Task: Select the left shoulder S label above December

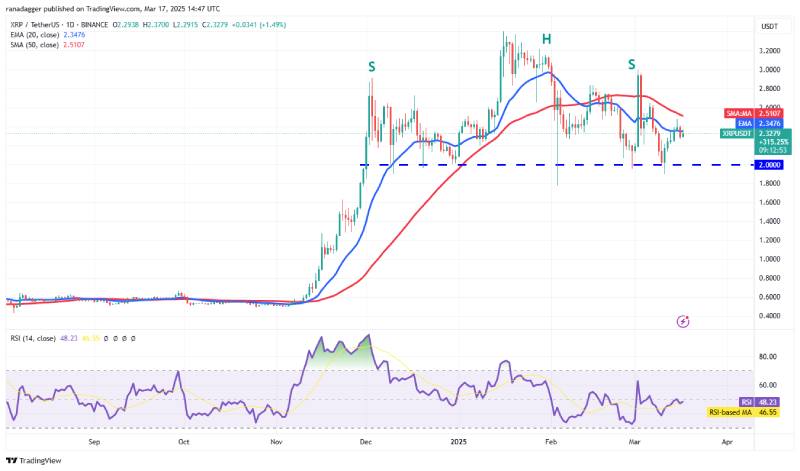Action: click(372, 67)
